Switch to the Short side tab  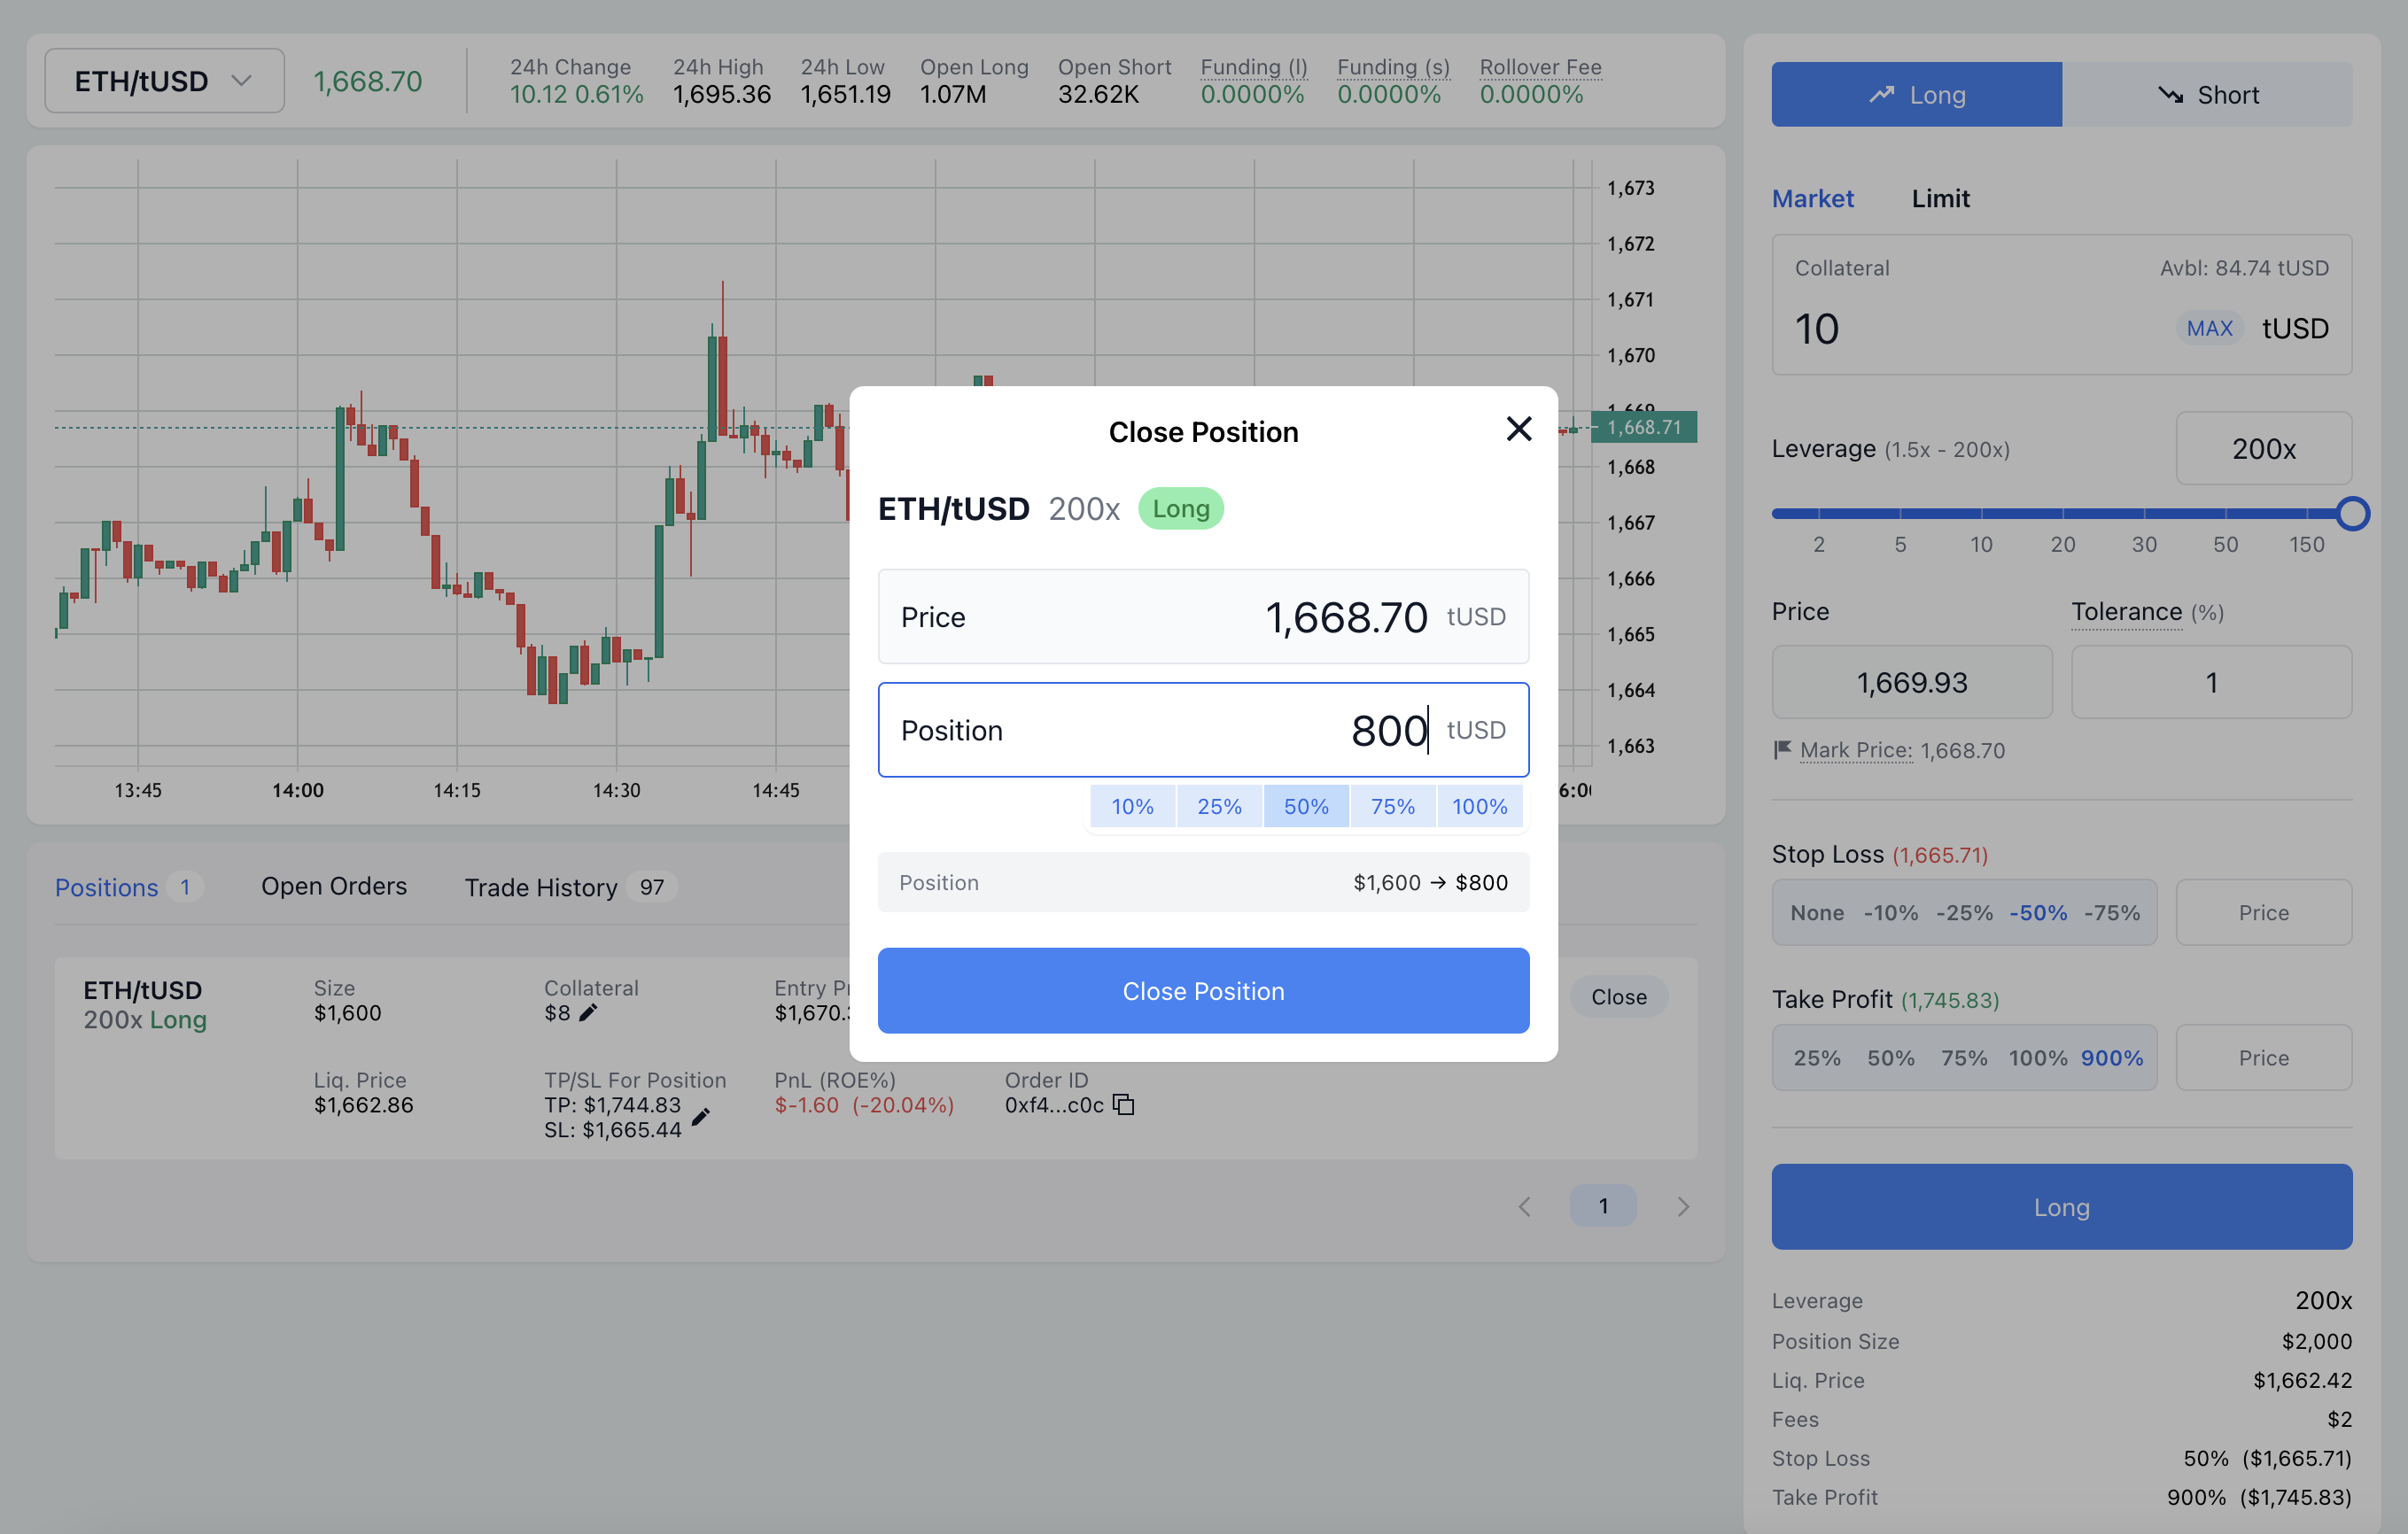[2207, 95]
